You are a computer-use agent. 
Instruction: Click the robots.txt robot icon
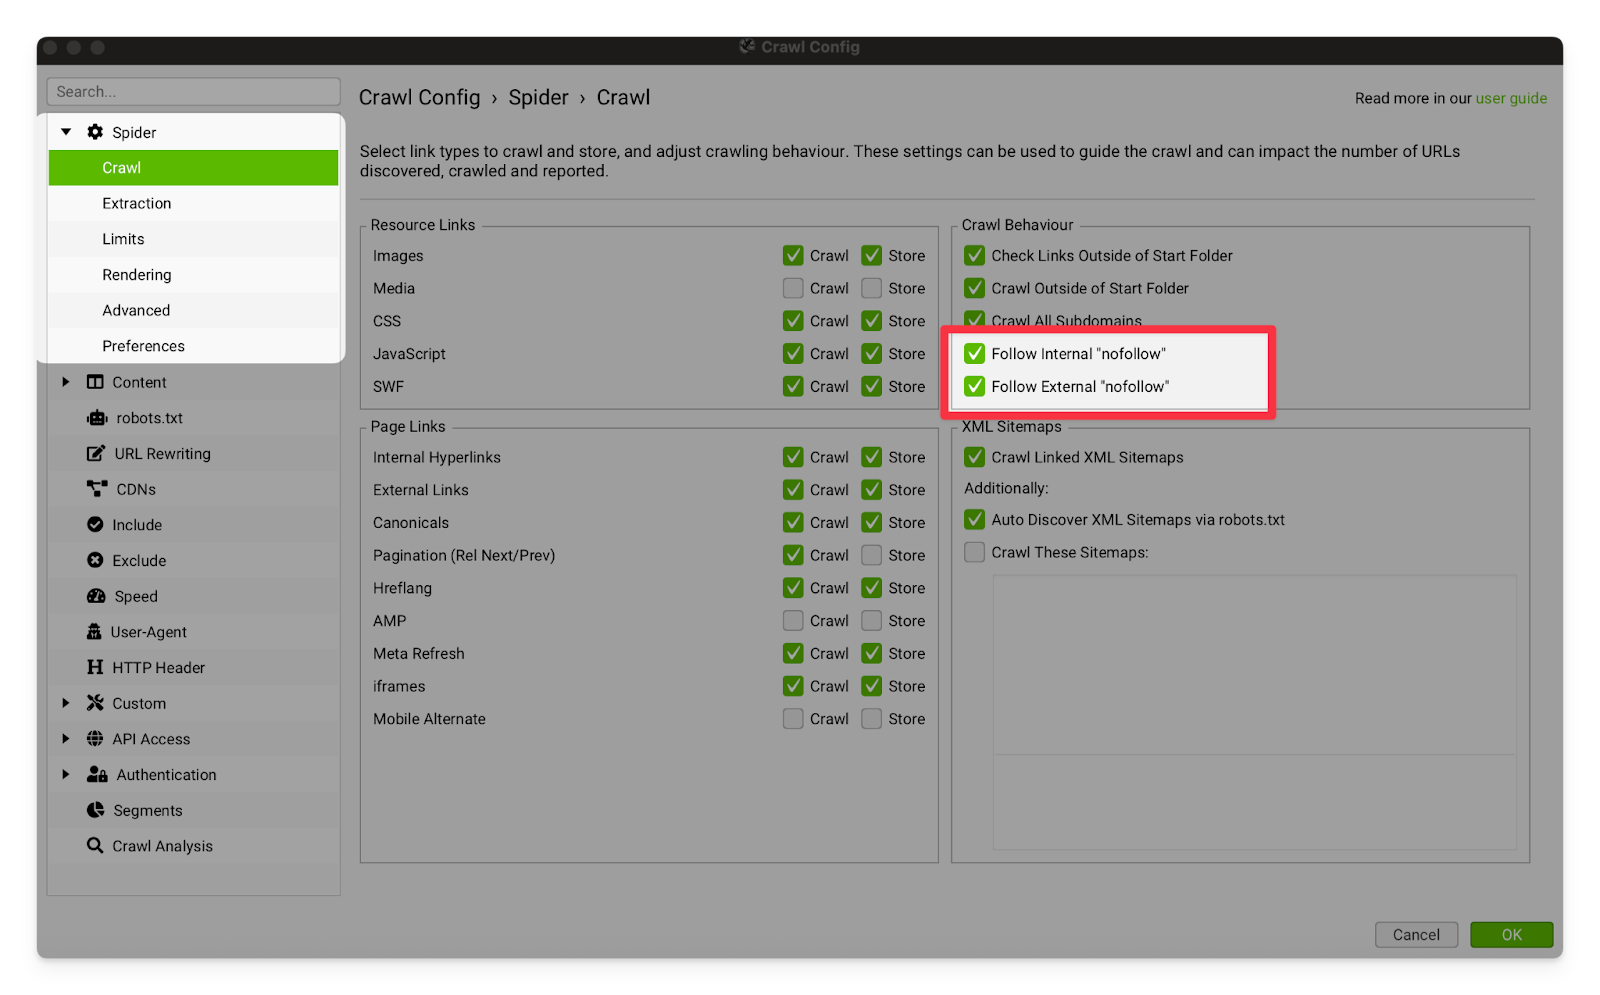point(96,418)
